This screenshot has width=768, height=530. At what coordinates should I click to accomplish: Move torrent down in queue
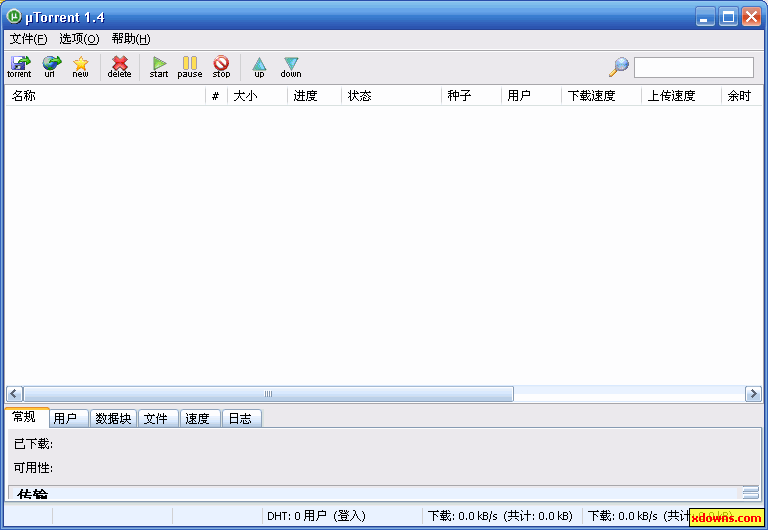pyautogui.click(x=291, y=67)
